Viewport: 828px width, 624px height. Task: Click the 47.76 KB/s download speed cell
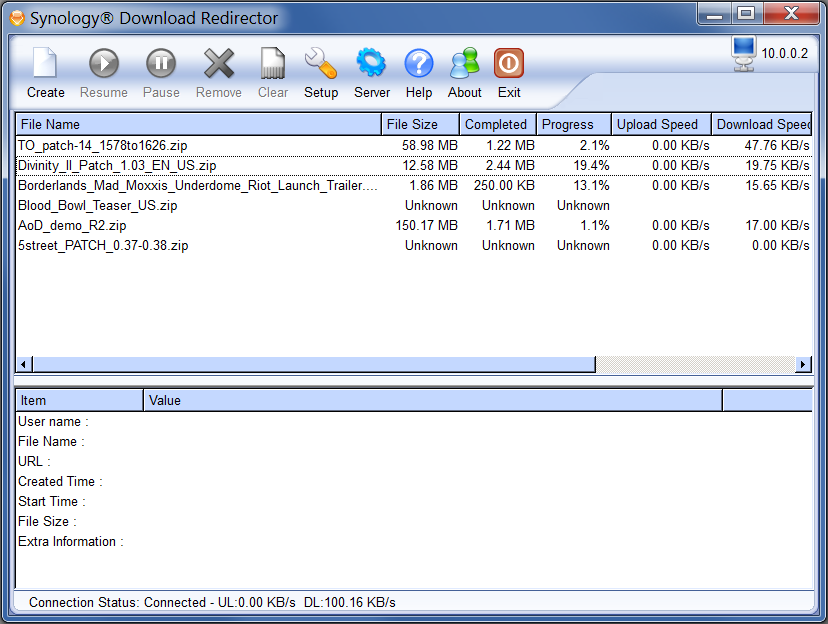pos(777,145)
